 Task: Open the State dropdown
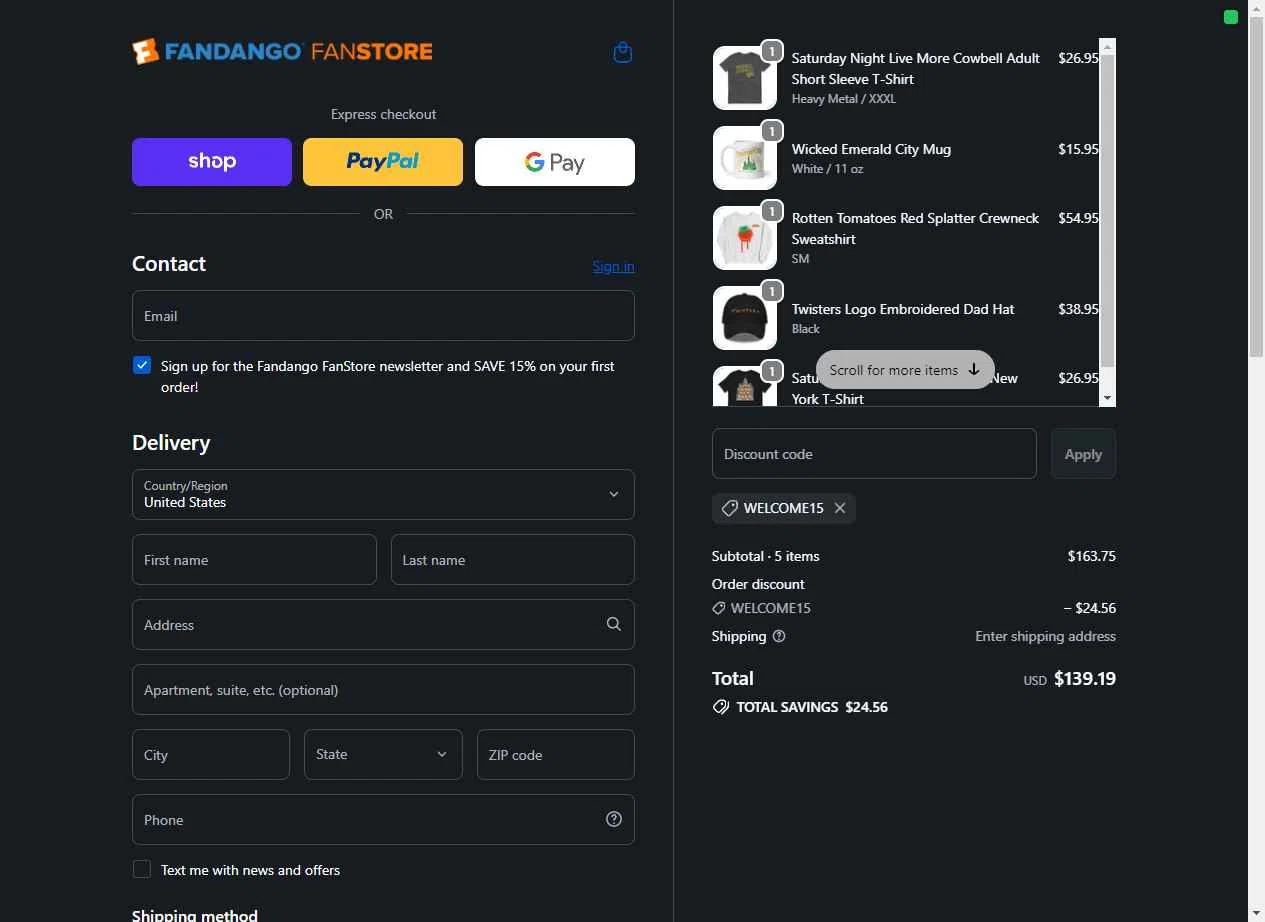click(x=383, y=754)
